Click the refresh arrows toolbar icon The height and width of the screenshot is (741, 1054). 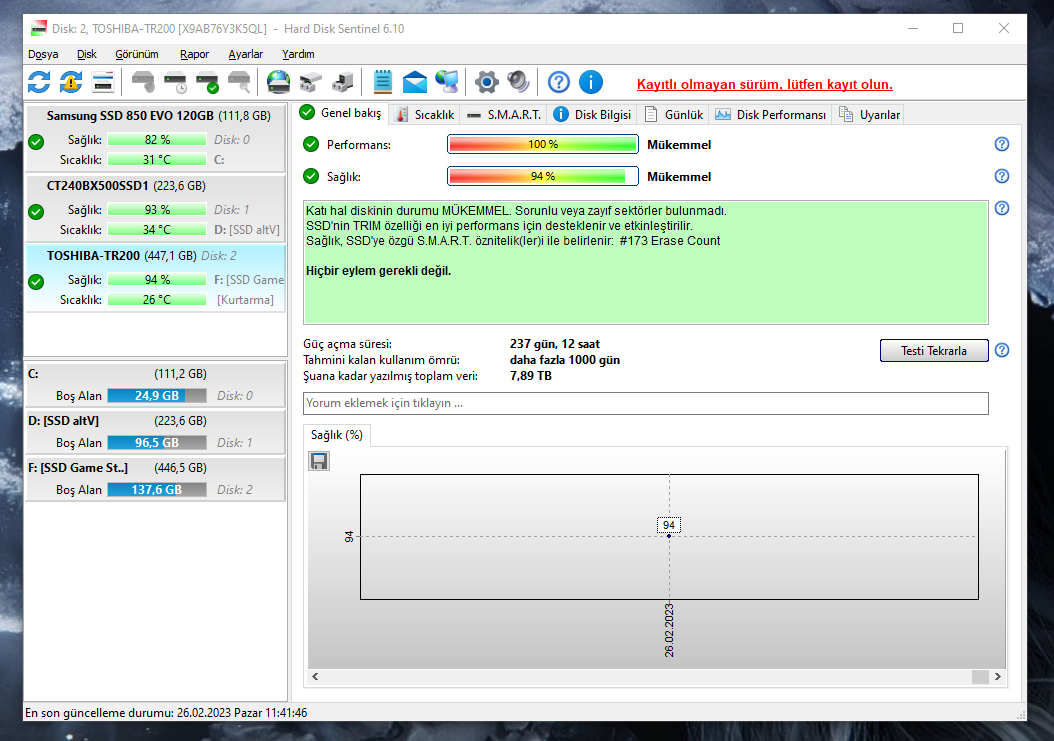[x=39, y=83]
